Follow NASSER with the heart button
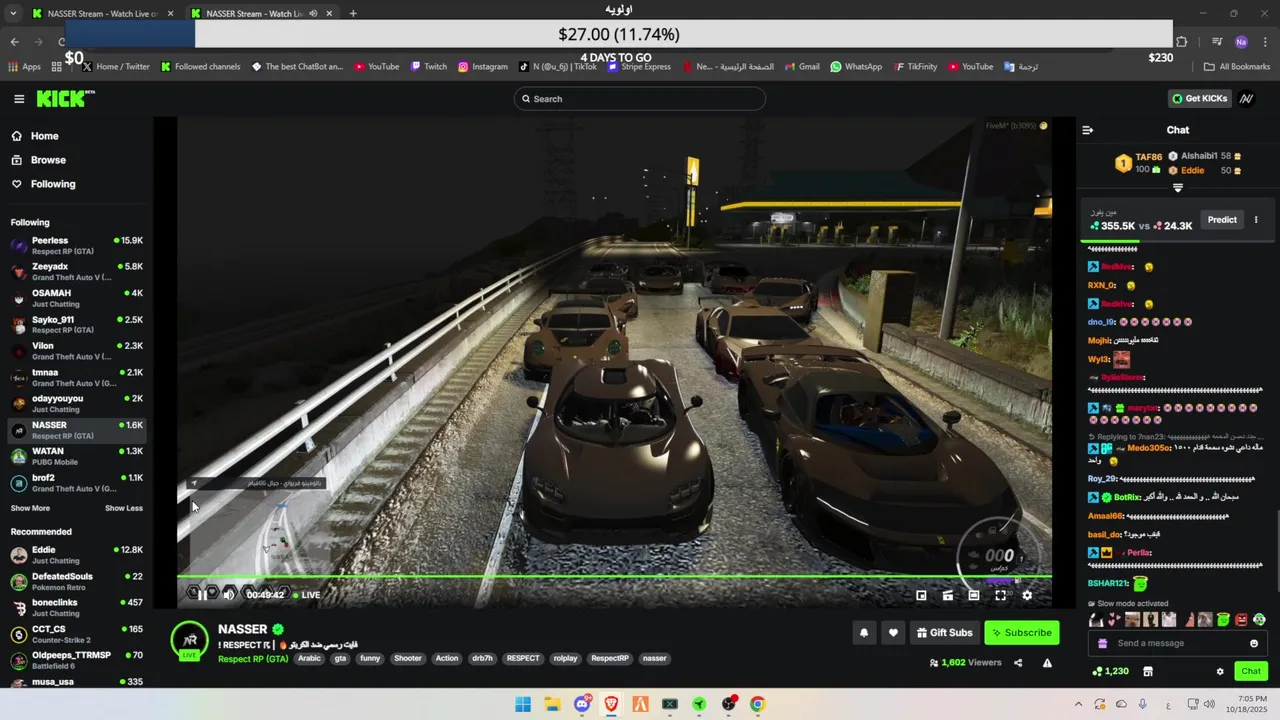The width and height of the screenshot is (1280, 720). tap(893, 633)
